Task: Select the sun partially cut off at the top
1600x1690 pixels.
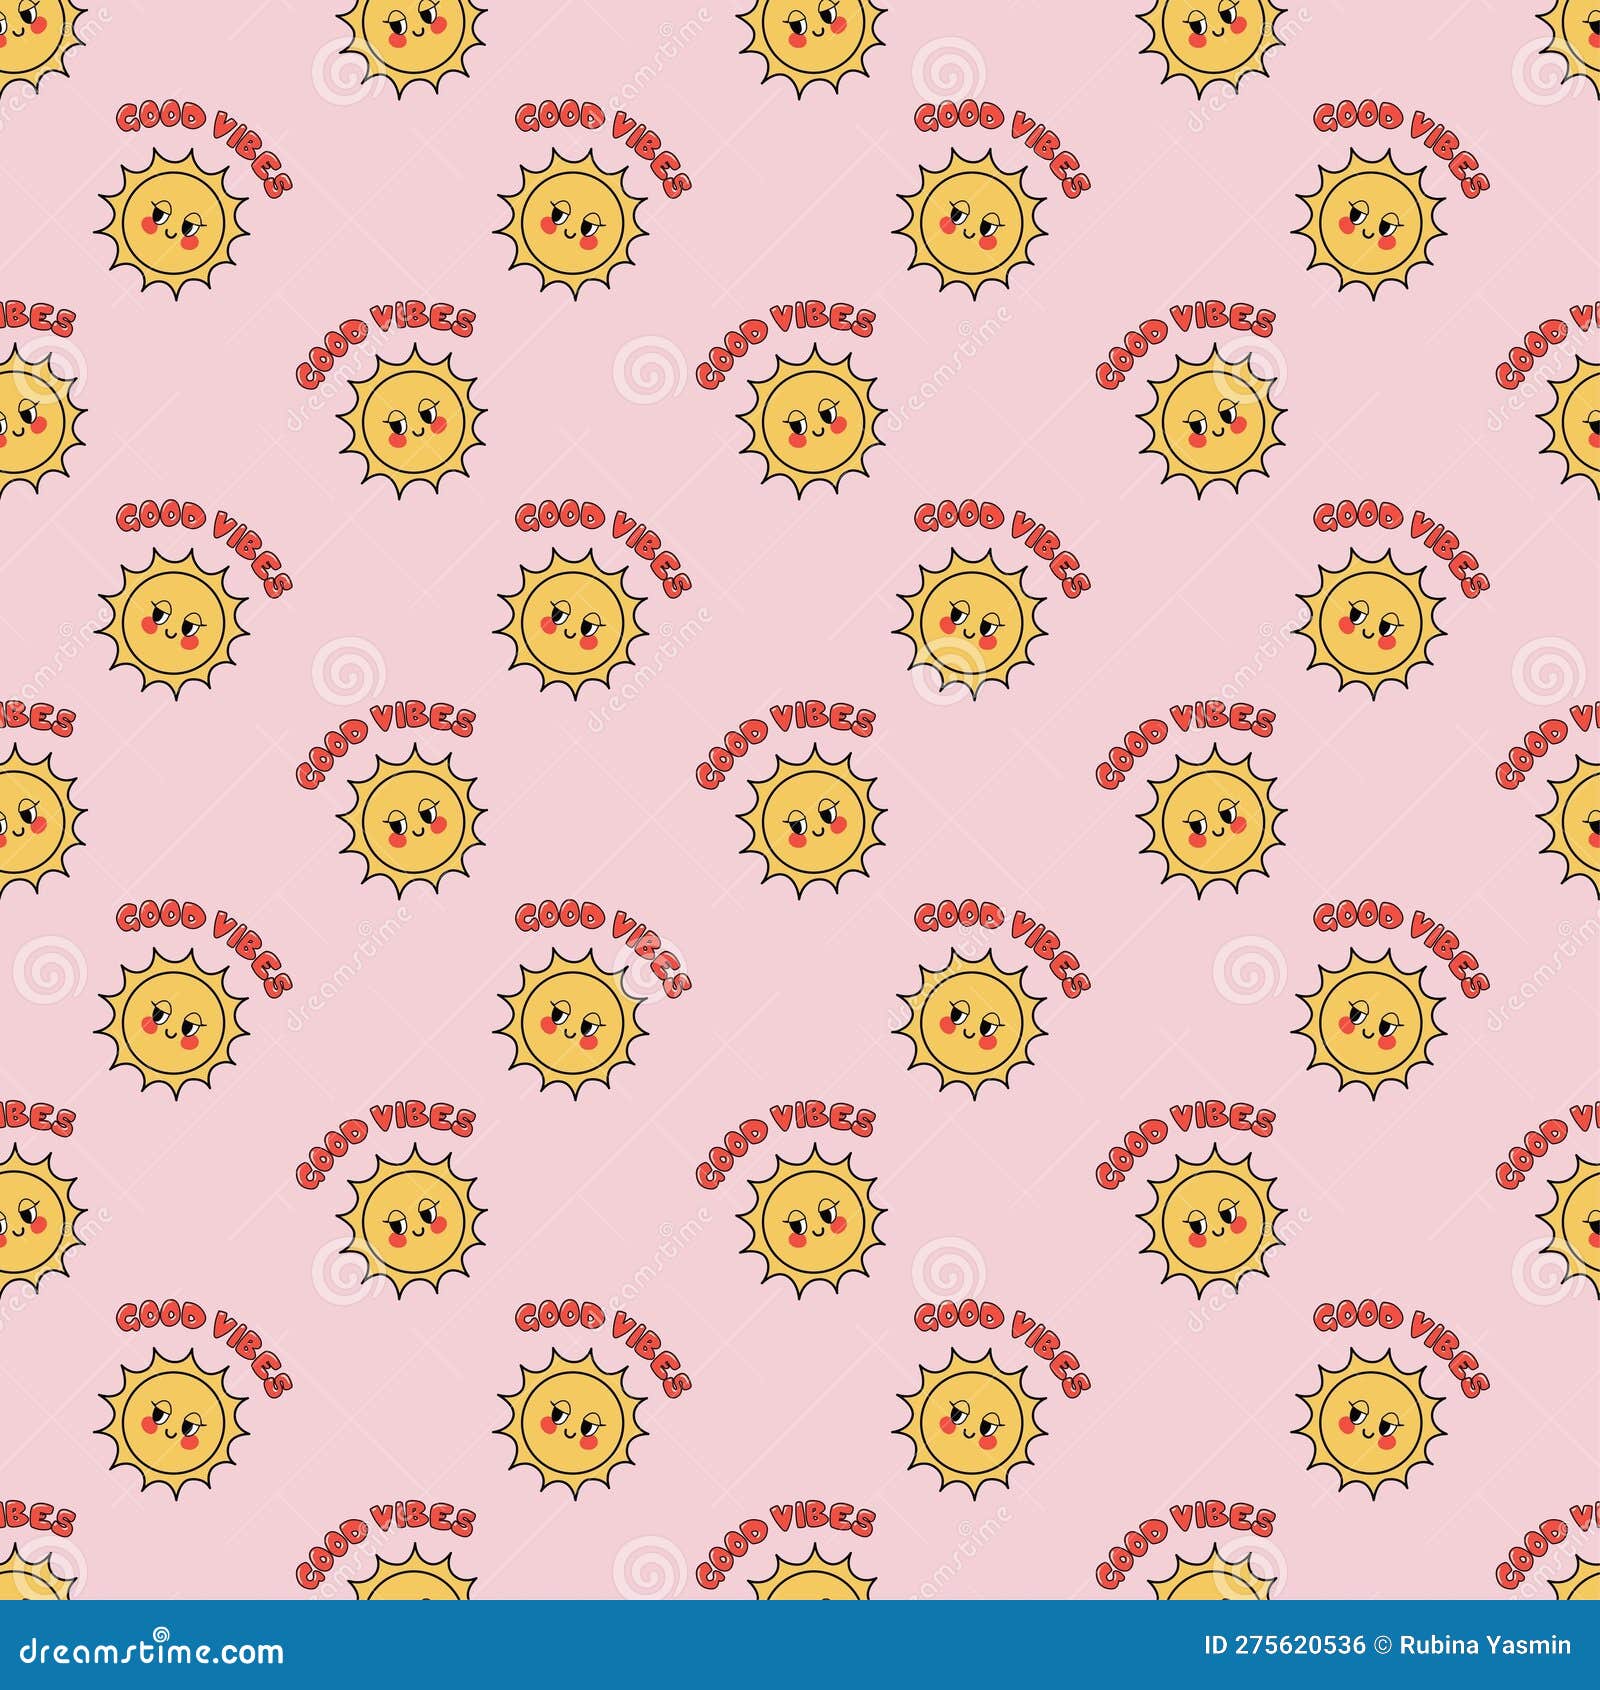Action: pos(810,30)
